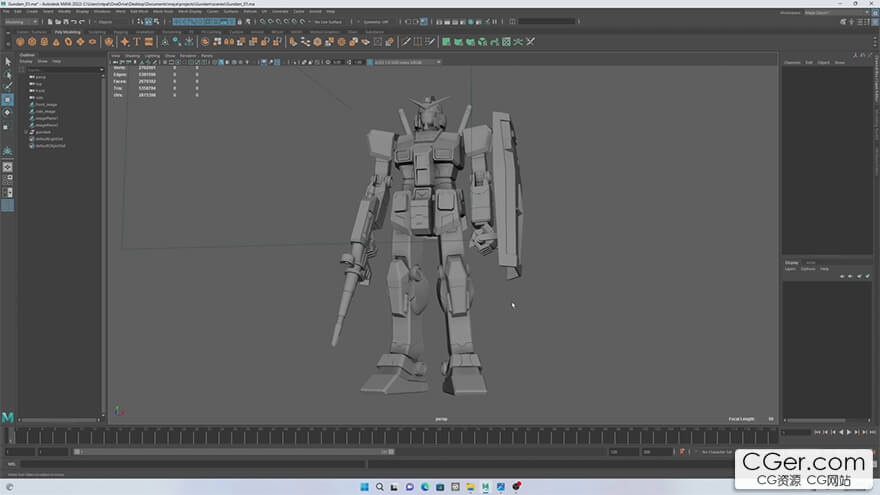Image resolution: width=880 pixels, height=495 pixels.
Task: Click Play Forwards in playback controls
Action: (x=849, y=432)
